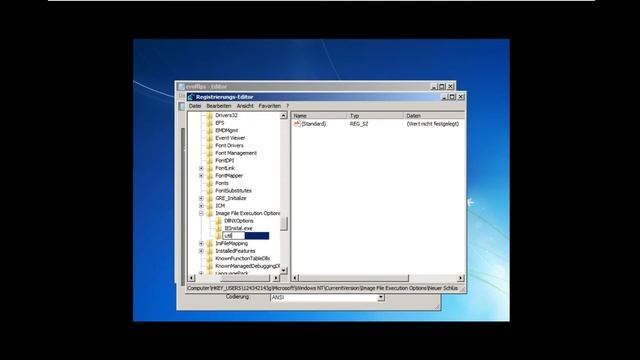Click the tree horizontal scroll right arrow

(276, 278)
